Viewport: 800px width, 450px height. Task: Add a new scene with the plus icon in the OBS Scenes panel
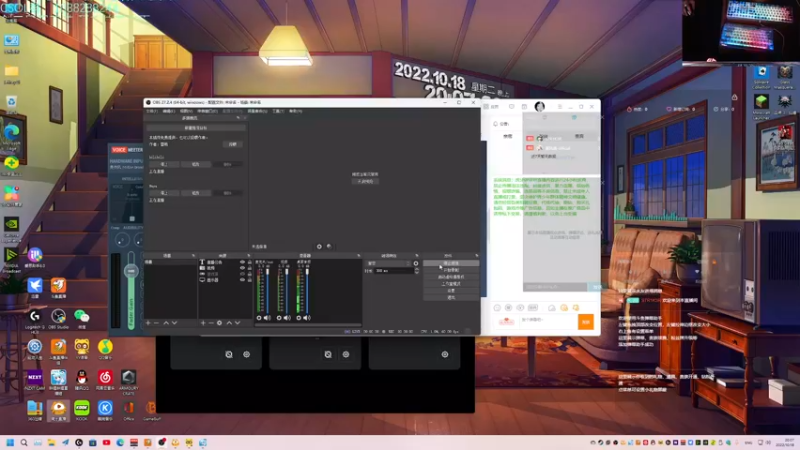click(x=148, y=323)
